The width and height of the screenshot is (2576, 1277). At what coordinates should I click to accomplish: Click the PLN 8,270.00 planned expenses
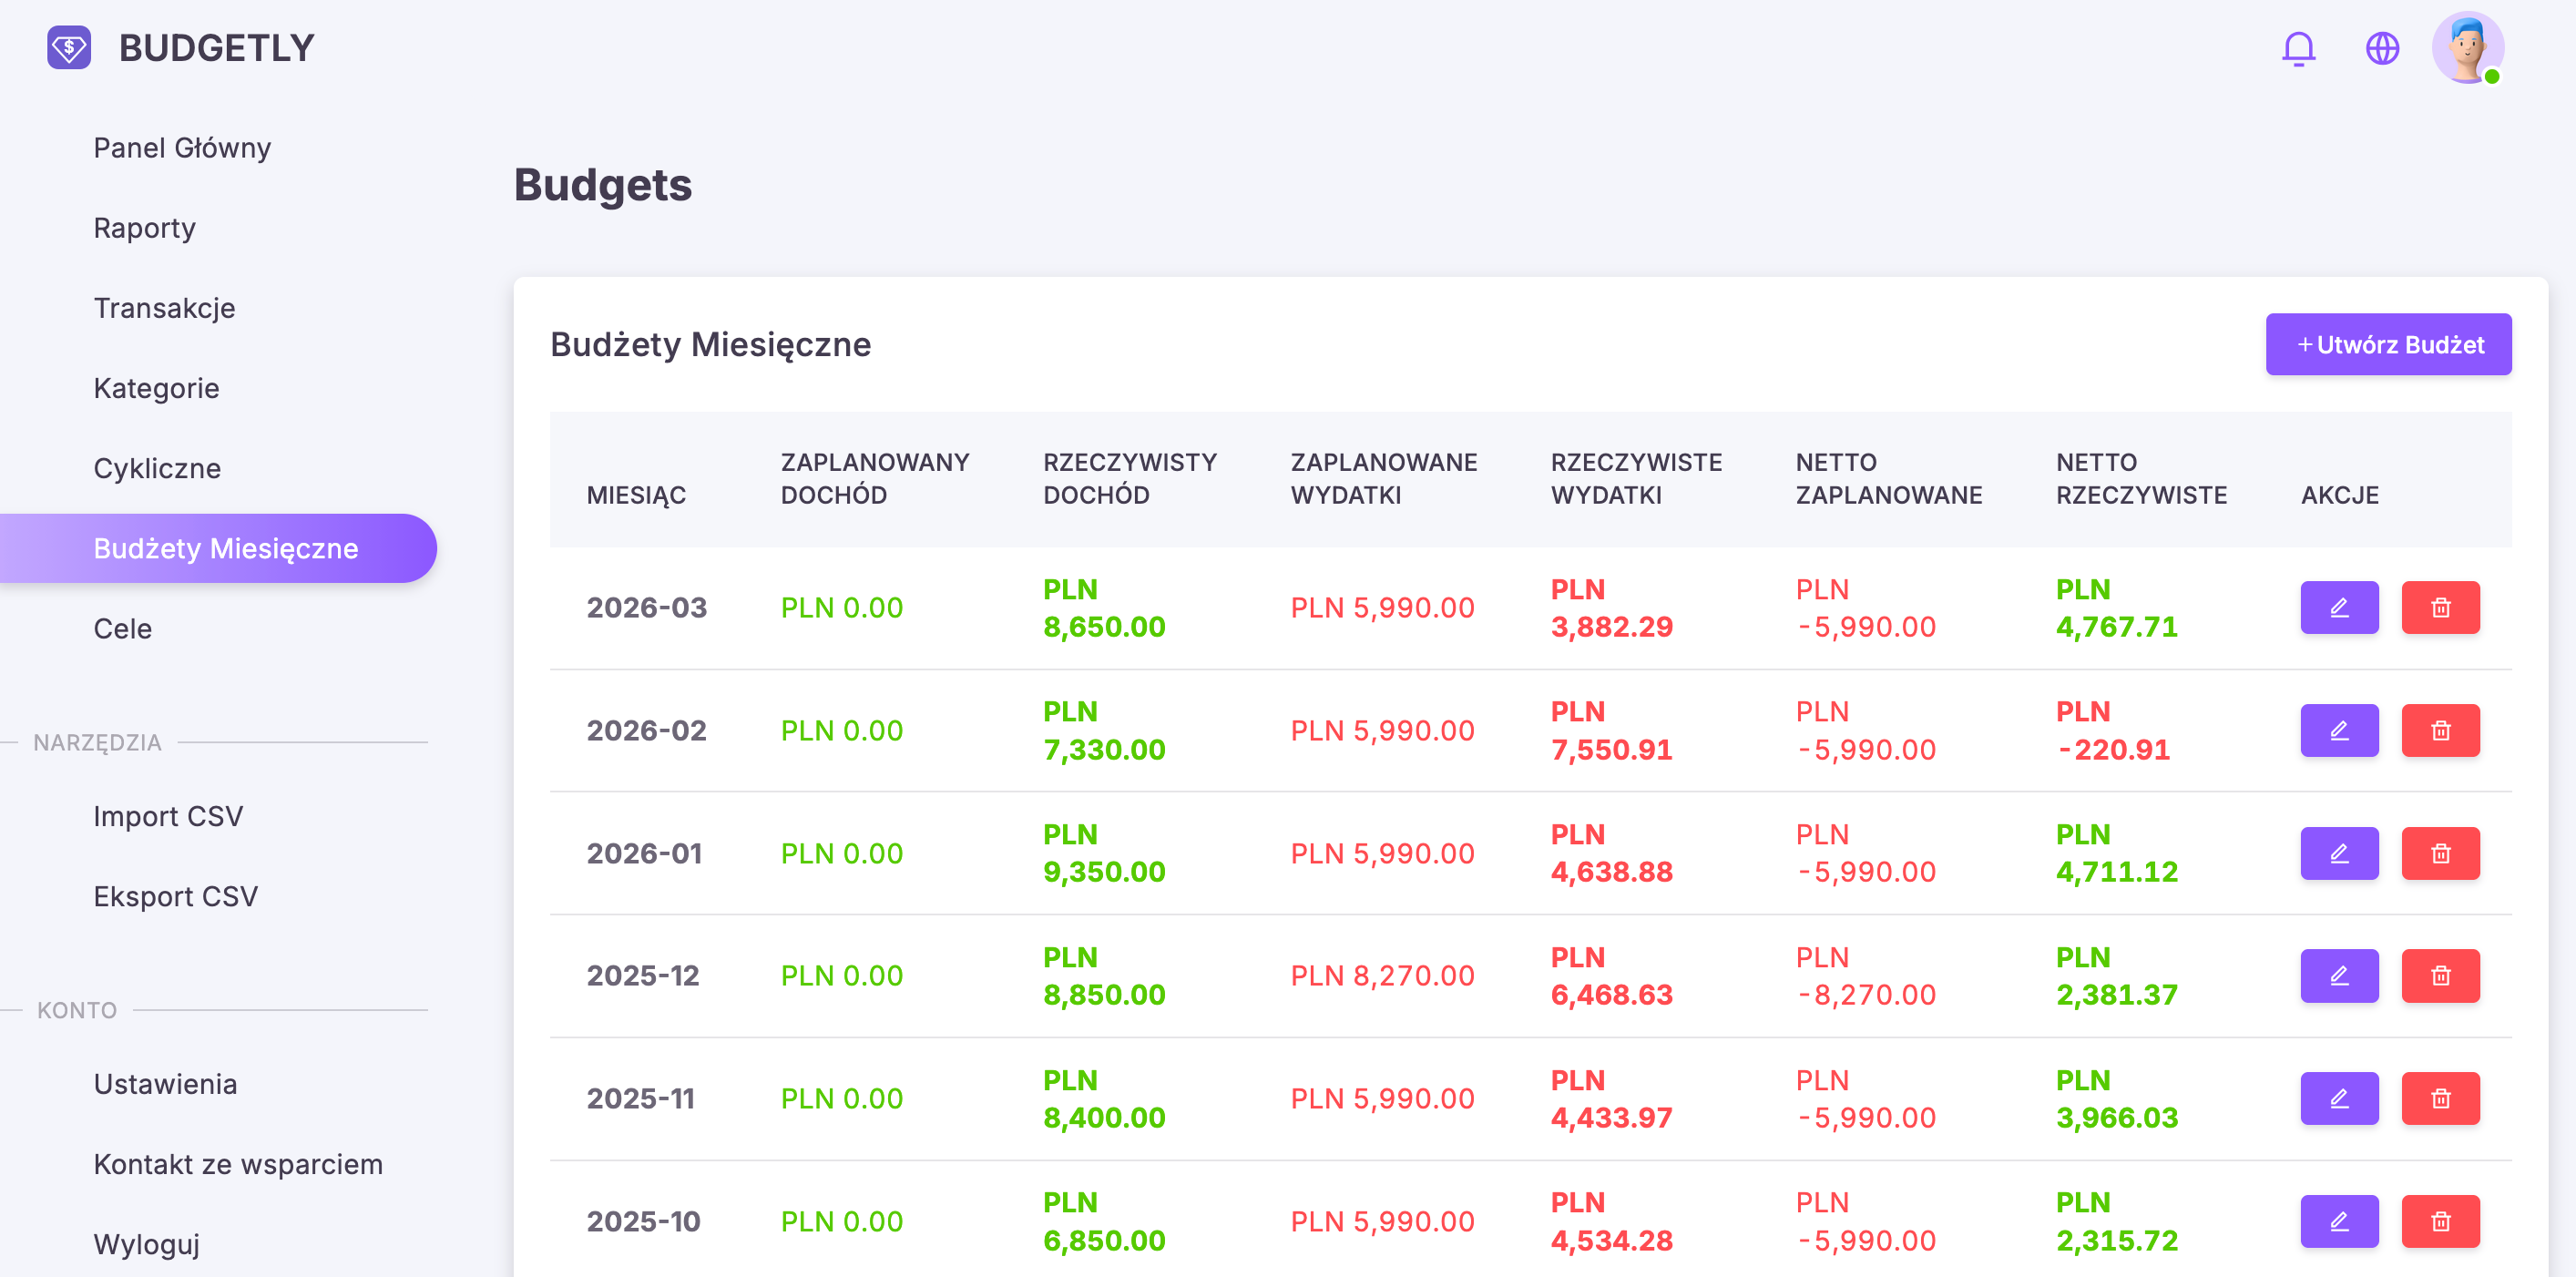click(x=1382, y=975)
